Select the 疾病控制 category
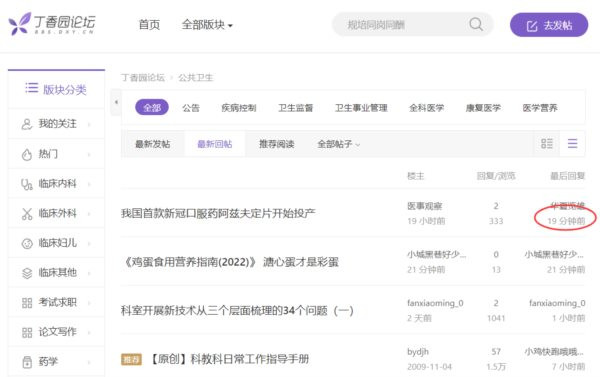 [x=239, y=108]
